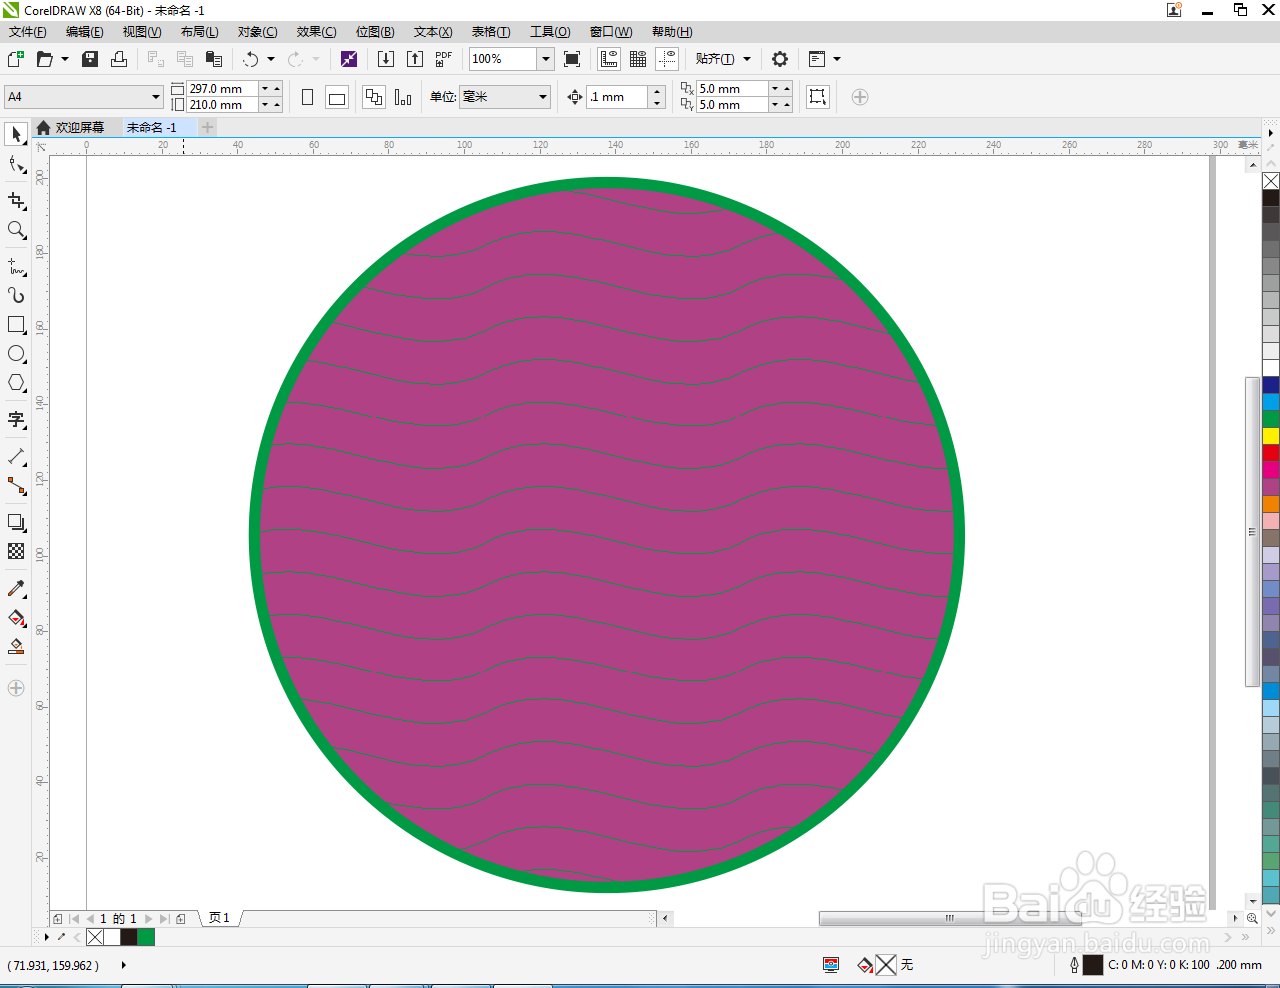Open the A4 page size dropdown
The width and height of the screenshot is (1280, 988).
coord(156,97)
